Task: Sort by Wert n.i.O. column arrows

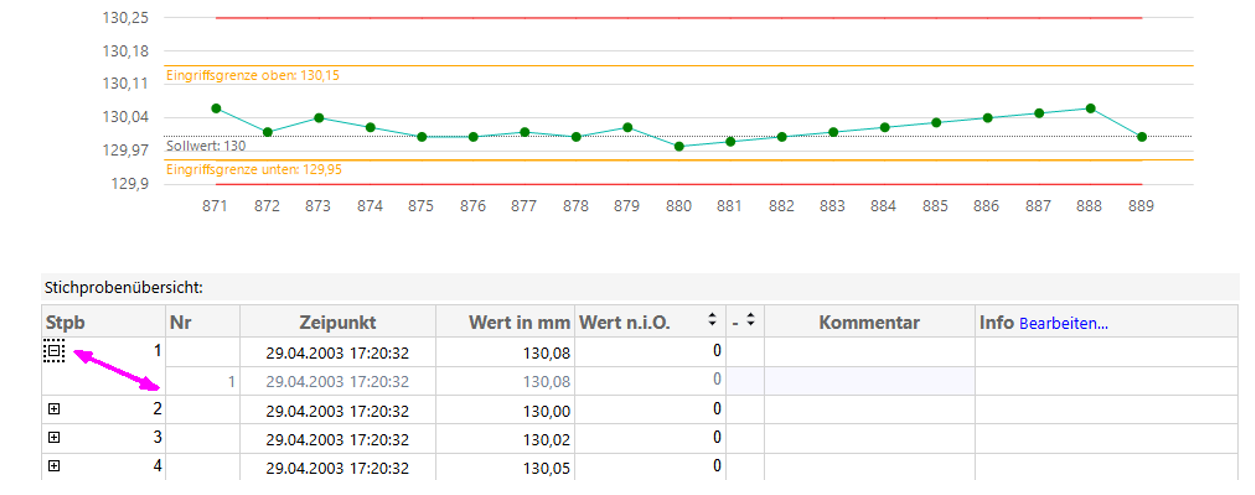Action: 712,320
